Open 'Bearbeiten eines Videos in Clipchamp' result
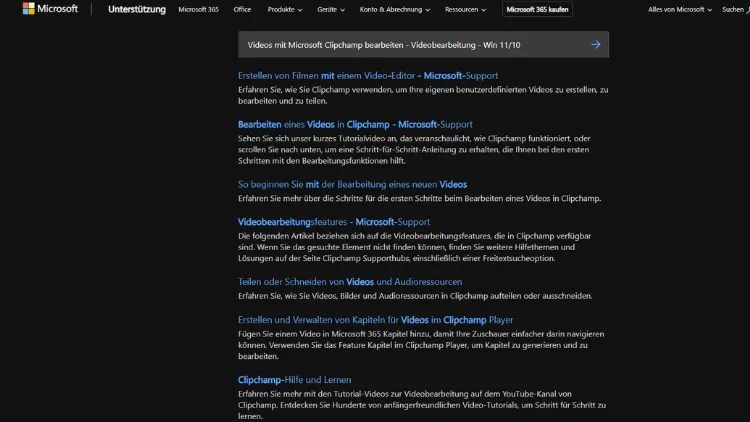The image size is (750, 422). tap(355, 124)
